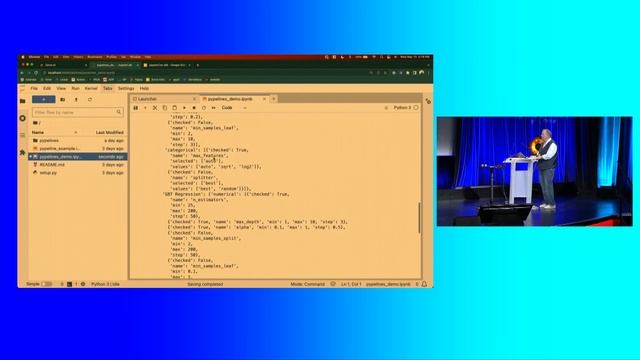Viewport: 640px width, 360px height.
Task: Open the Extension Manager puzzle icon
Action: (x=22, y=152)
